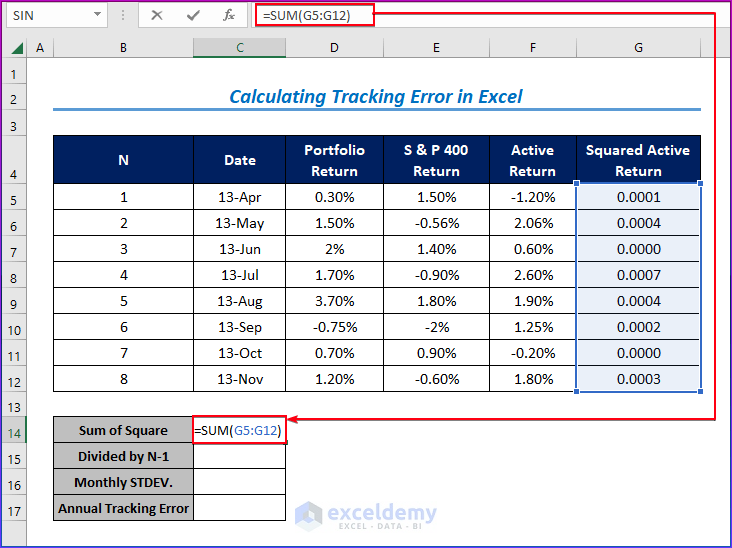Image resolution: width=732 pixels, height=548 pixels.
Task: Select column C header
Action: pyautogui.click(x=239, y=48)
